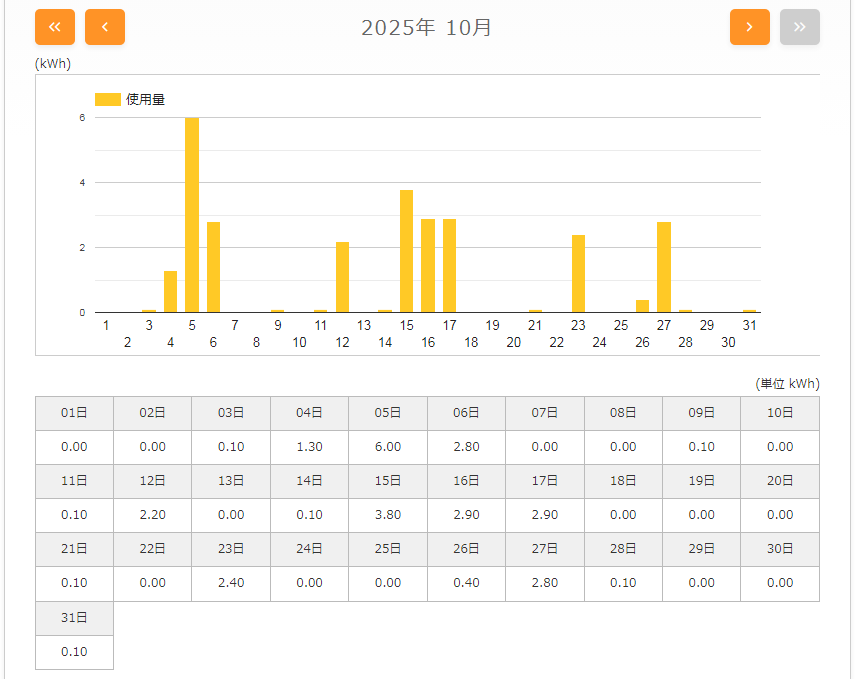Go to previous month with single-left arrow

105,27
